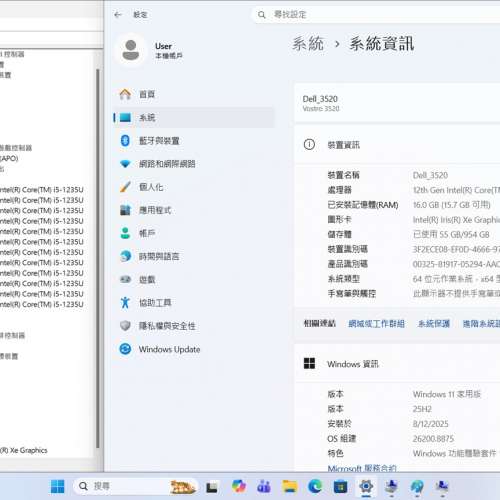Open 網路和網際網路 settings
The height and width of the screenshot is (500, 500).
[193, 164]
